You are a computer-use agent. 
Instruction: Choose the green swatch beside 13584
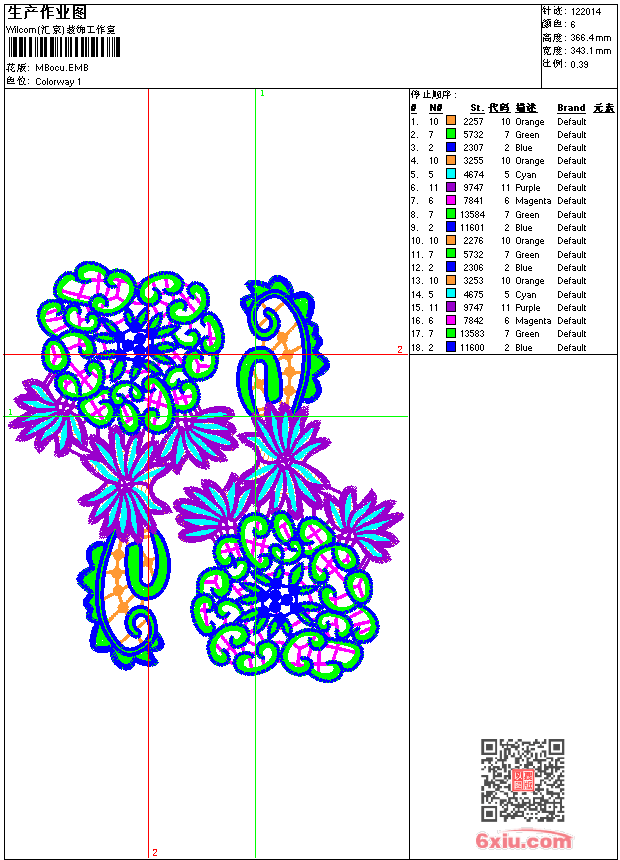click(451, 214)
